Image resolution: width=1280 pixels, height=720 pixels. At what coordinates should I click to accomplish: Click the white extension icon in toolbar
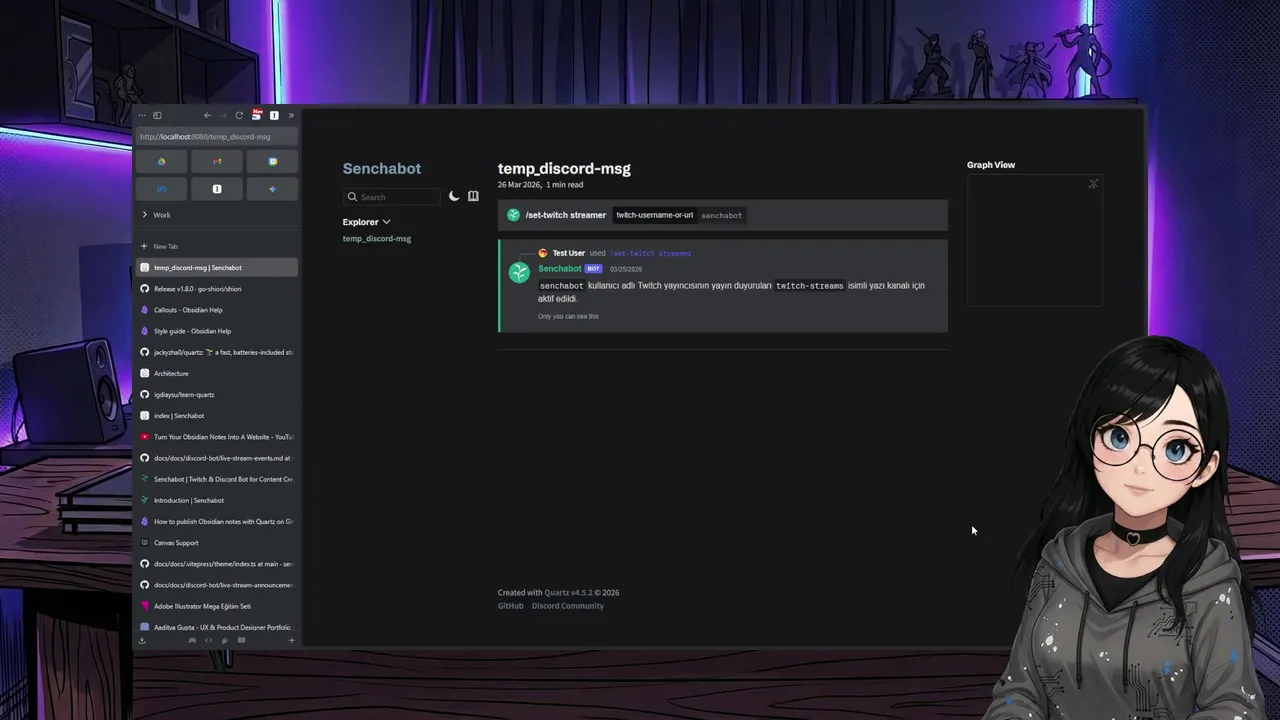274,116
